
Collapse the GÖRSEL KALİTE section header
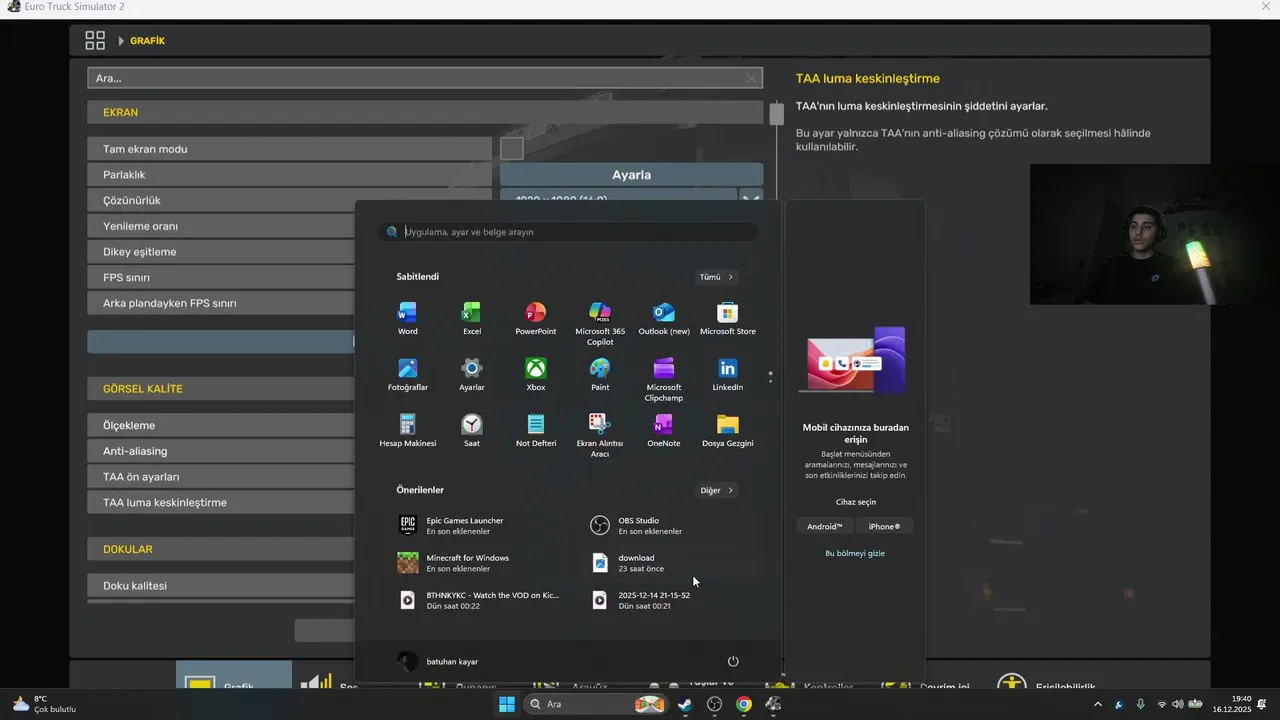(x=221, y=388)
